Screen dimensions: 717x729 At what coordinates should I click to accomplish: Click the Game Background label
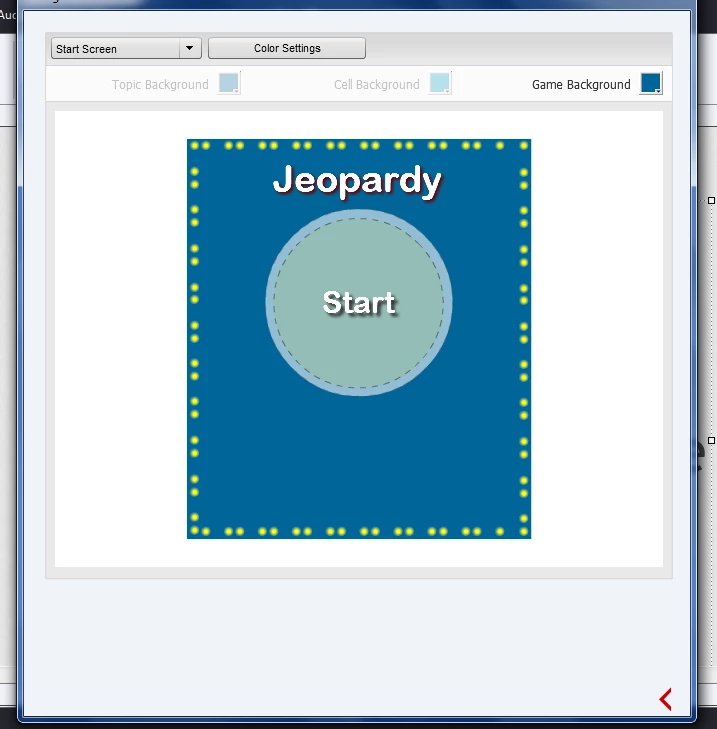point(581,85)
